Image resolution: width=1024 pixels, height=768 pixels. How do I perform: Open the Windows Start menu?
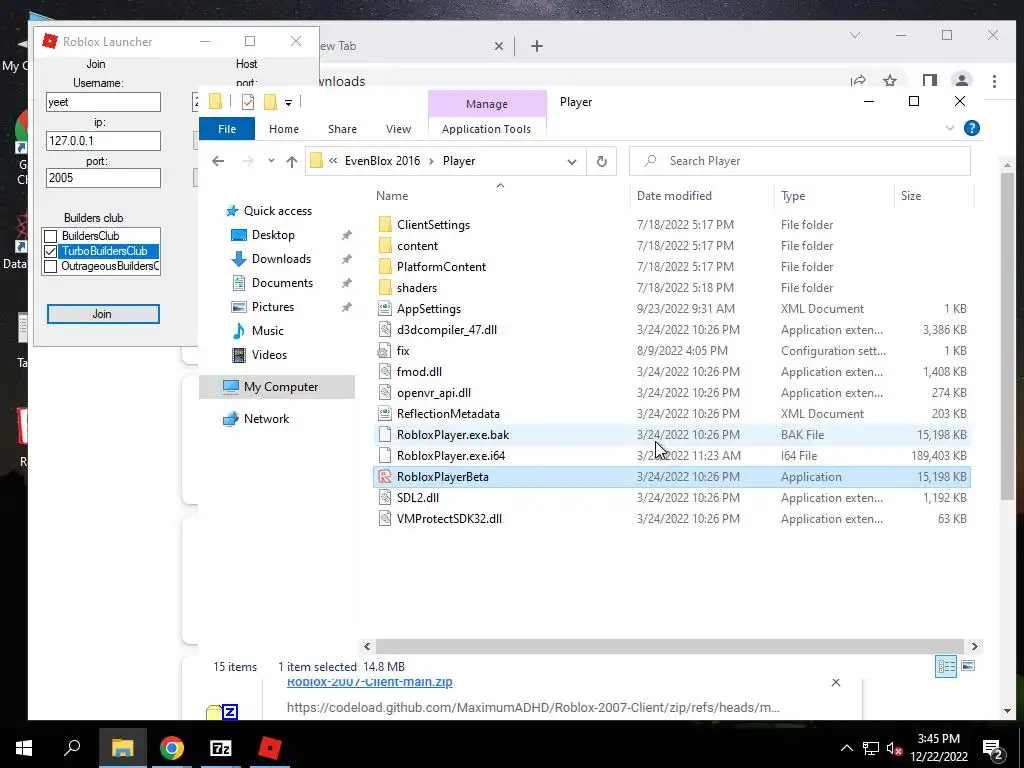click(x=24, y=748)
